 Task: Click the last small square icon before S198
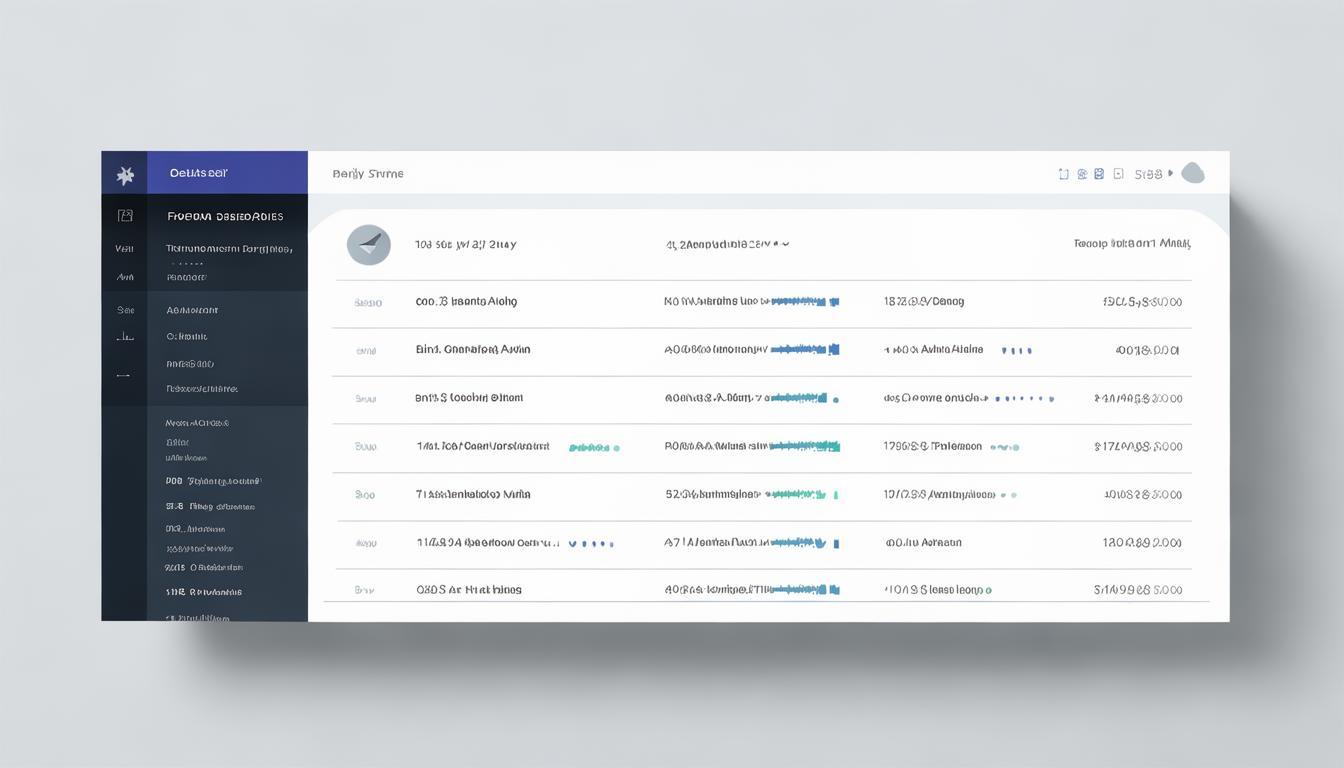[x=1118, y=174]
